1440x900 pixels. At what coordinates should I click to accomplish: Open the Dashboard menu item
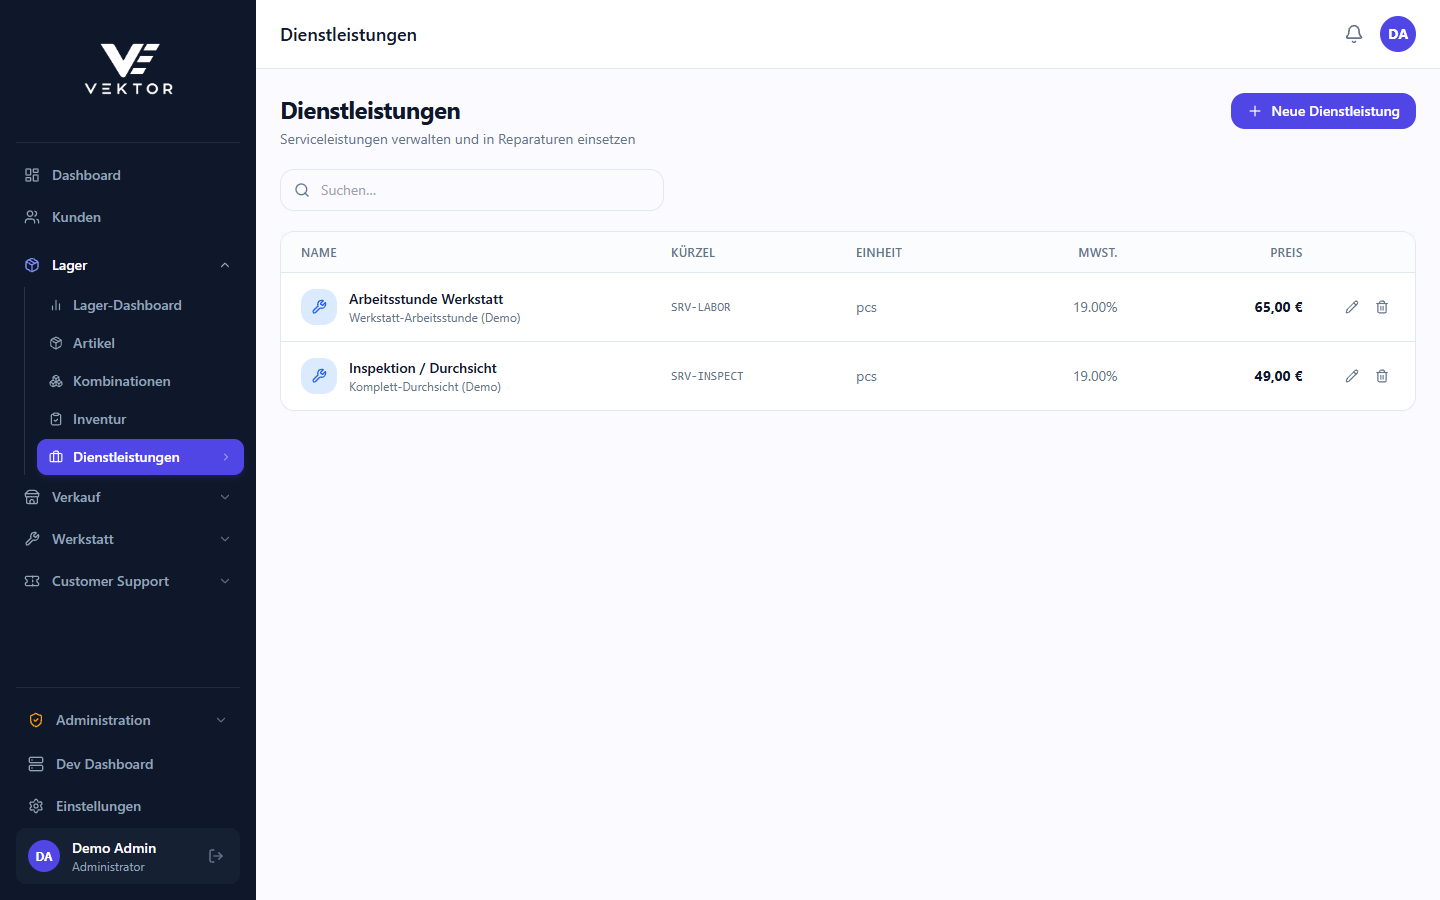(128, 175)
